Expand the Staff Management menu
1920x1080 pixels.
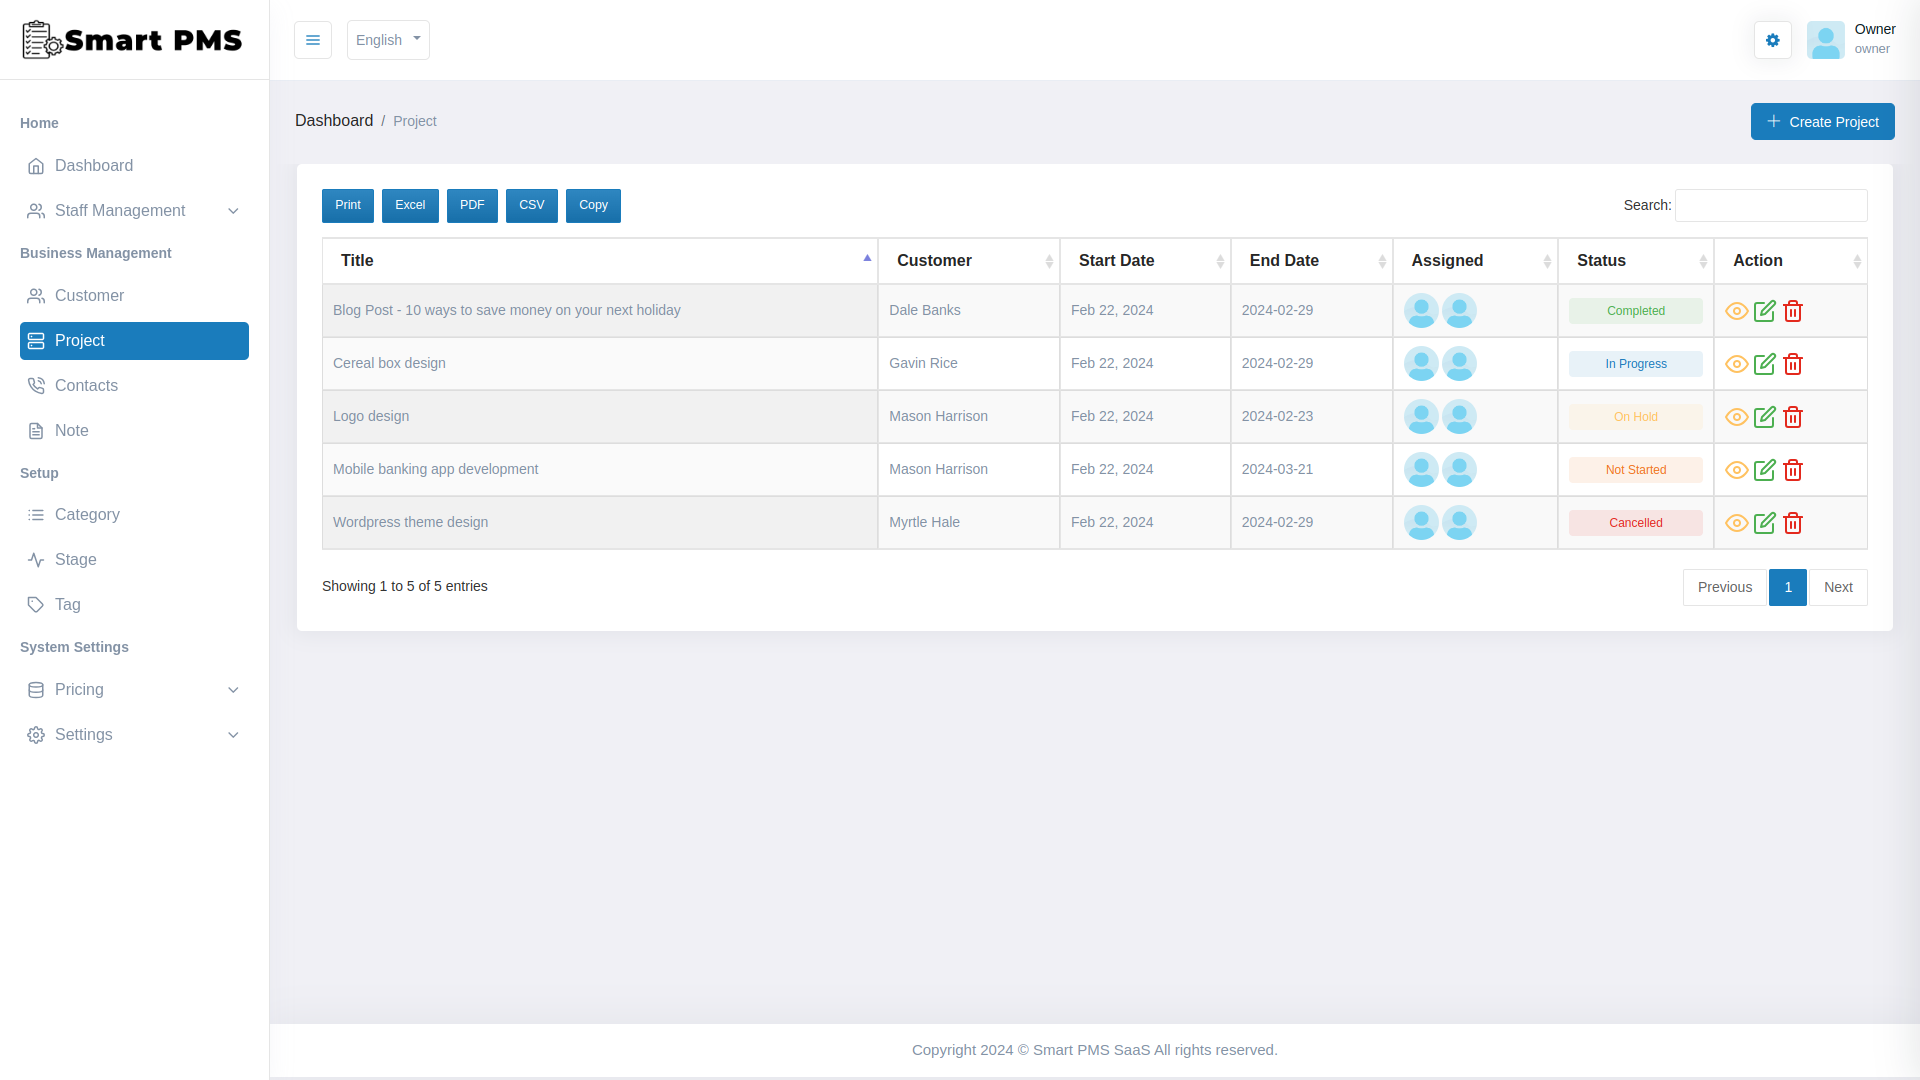[120, 211]
